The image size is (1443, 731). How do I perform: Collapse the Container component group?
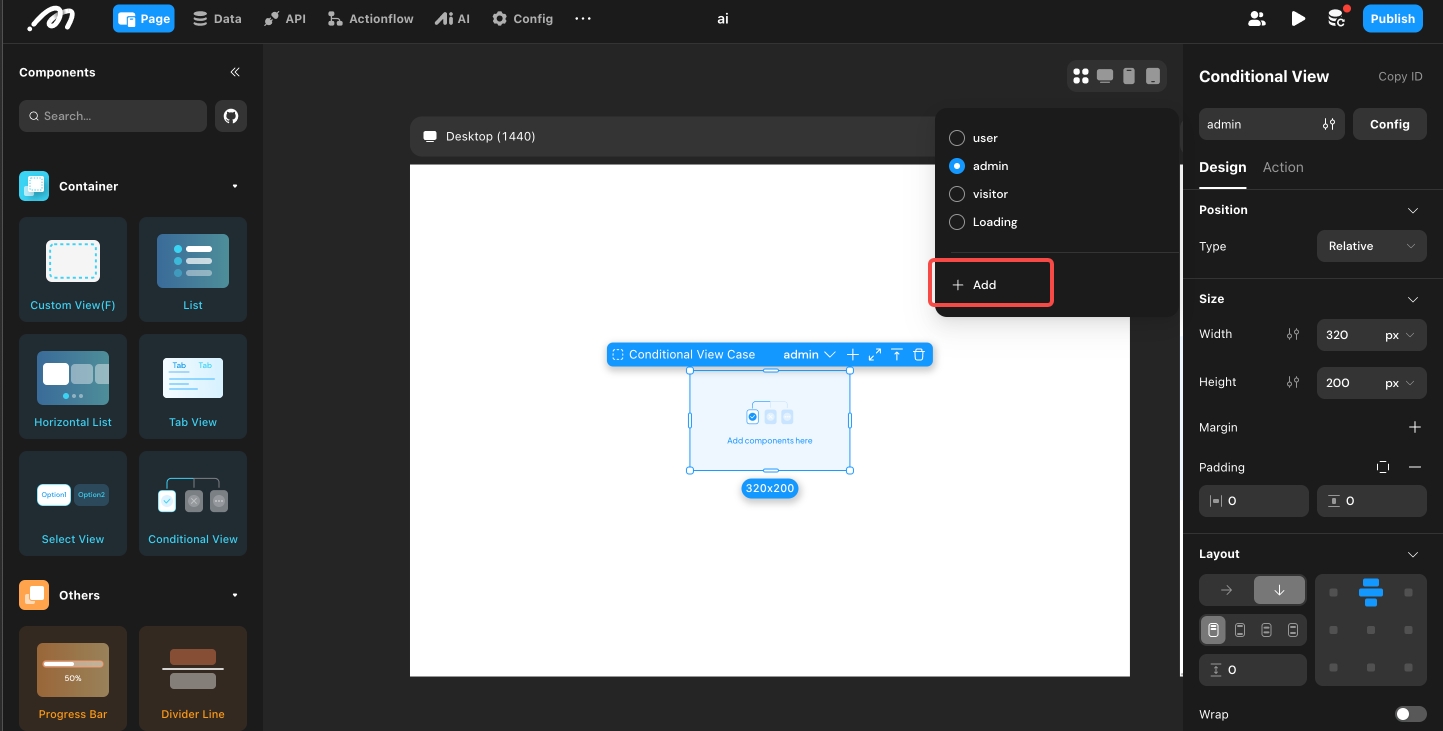[x=235, y=186]
